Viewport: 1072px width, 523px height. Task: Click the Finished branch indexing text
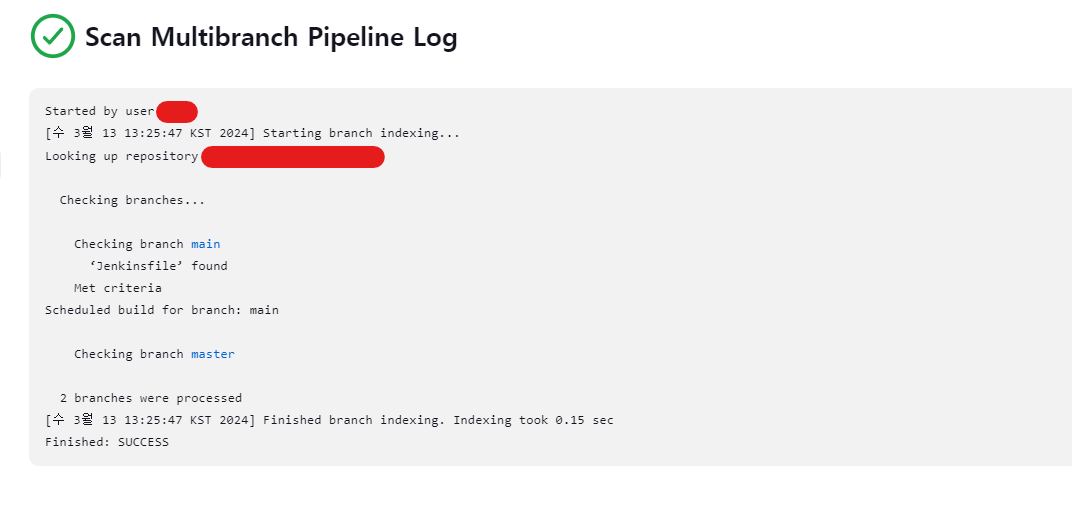[354, 420]
